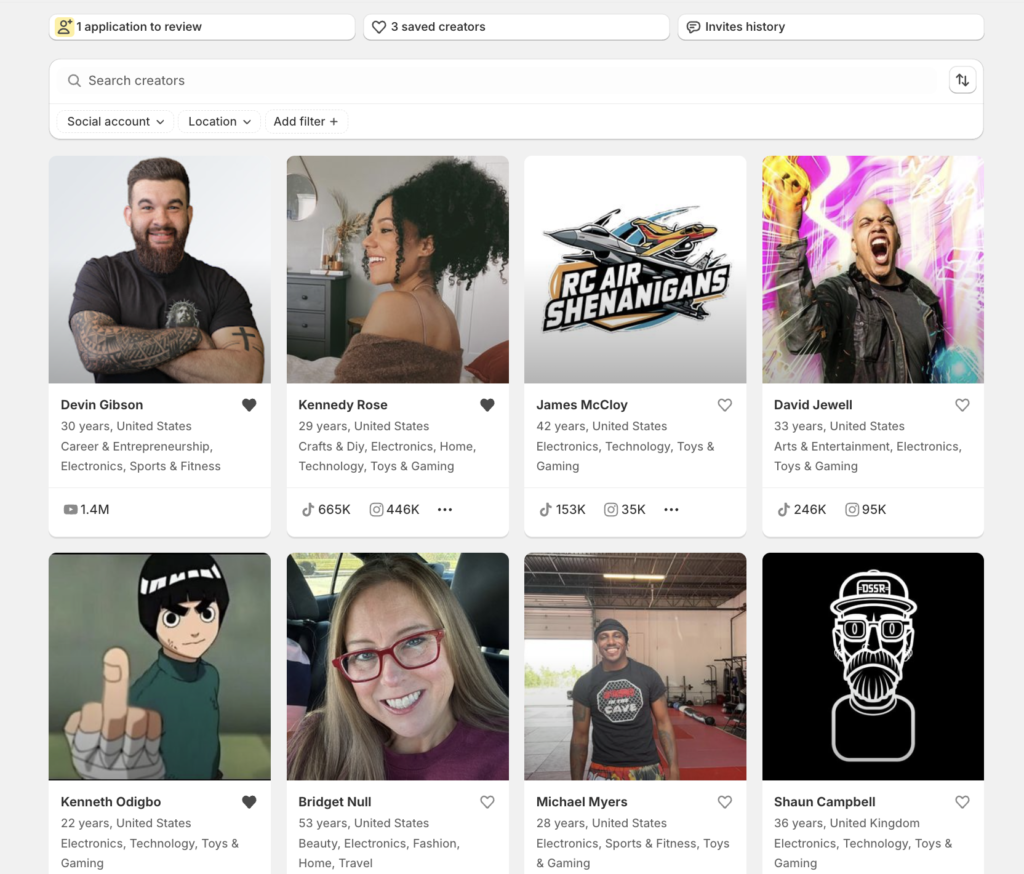The width and height of the screenshot is (1024, 874).
Task: Save Shaun Campbell with the heart toggle
Action: 962,801
